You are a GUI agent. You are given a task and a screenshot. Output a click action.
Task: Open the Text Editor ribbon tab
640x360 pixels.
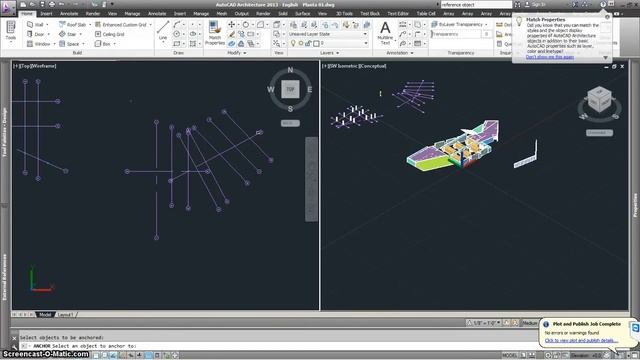[x=398, y=13]
